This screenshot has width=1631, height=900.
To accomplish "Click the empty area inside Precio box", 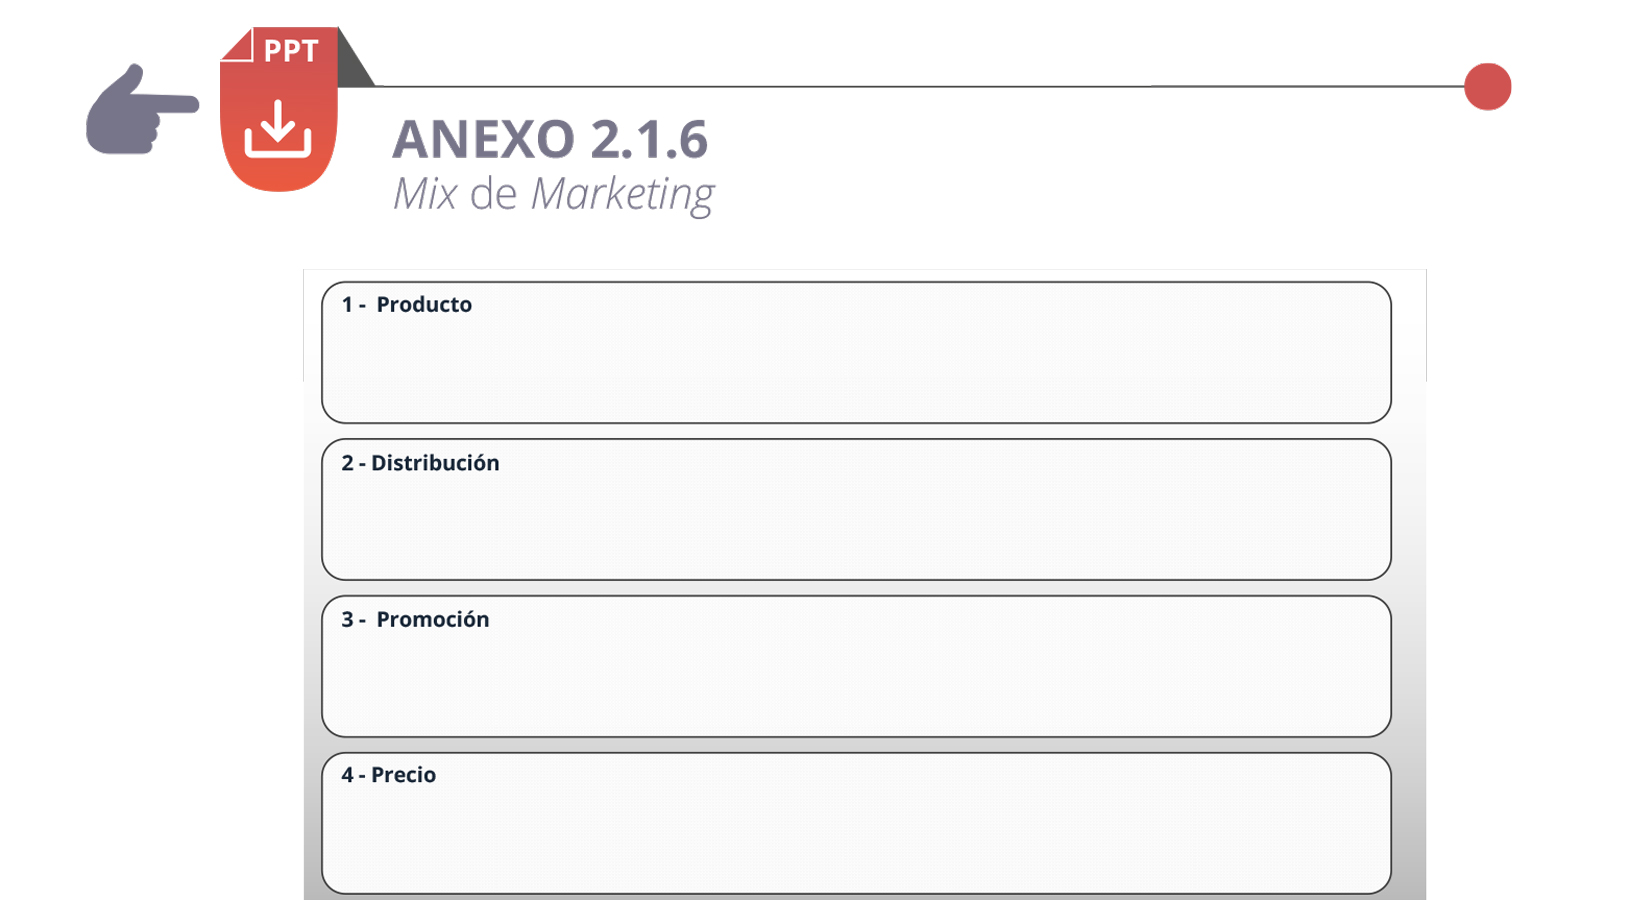I will [856, 840].
